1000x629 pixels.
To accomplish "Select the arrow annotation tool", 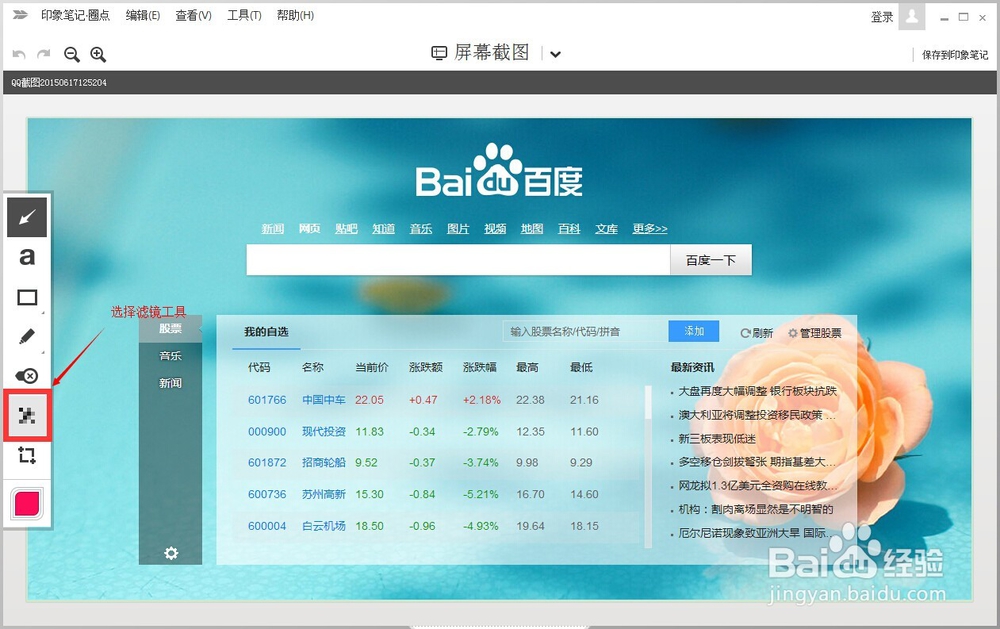I will click(27, 218).
